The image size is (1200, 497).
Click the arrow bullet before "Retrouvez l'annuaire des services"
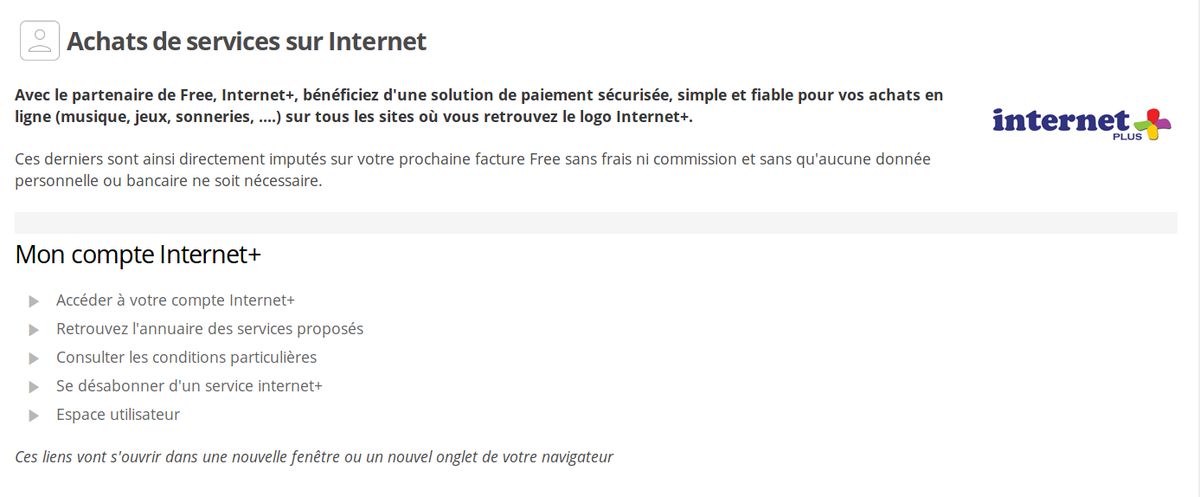click(34, 329)
